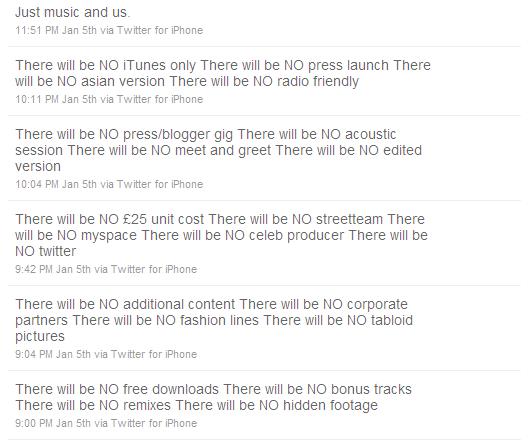529x440 pixels.
Task: Click the tweet about NO press/blogger gig
Action: pos(218,150)
